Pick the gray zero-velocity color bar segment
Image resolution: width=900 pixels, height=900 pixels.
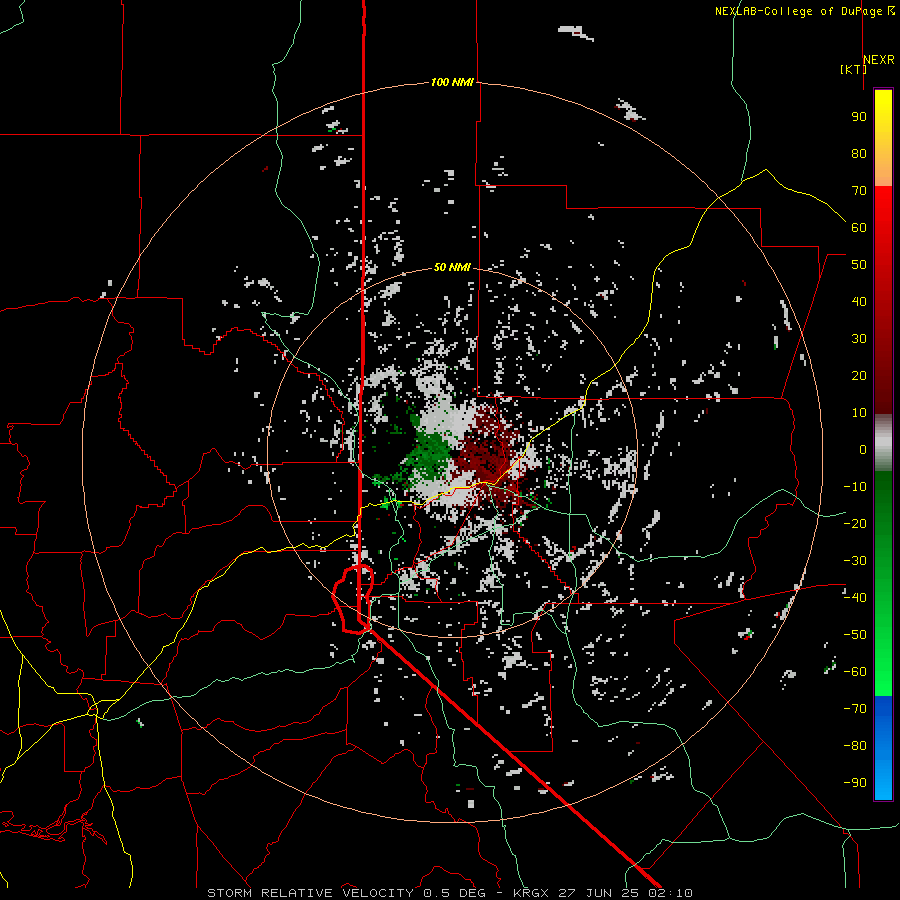coord(883,443)
